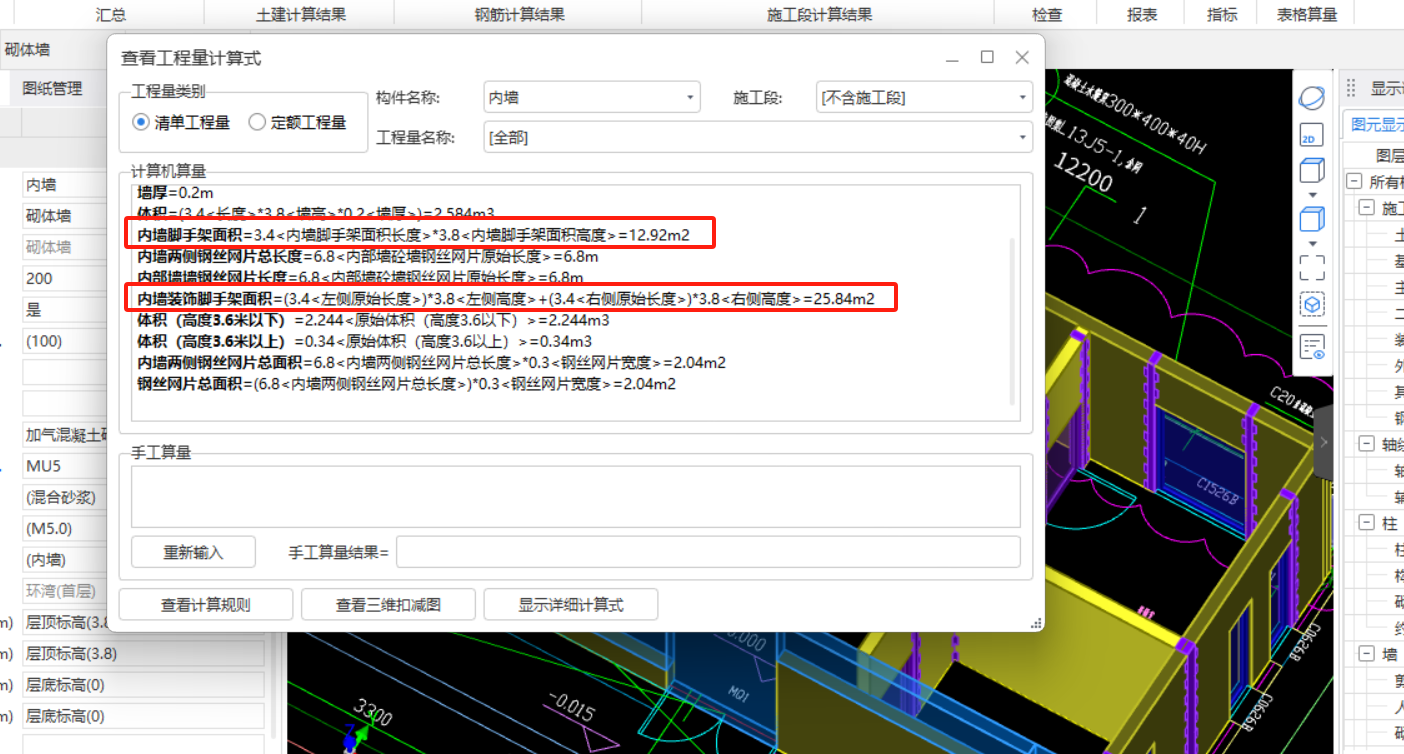Click inside the 手工算量 text area
Image resolution: width=1404 pixels, height=754 pixels.
point(576,496)
